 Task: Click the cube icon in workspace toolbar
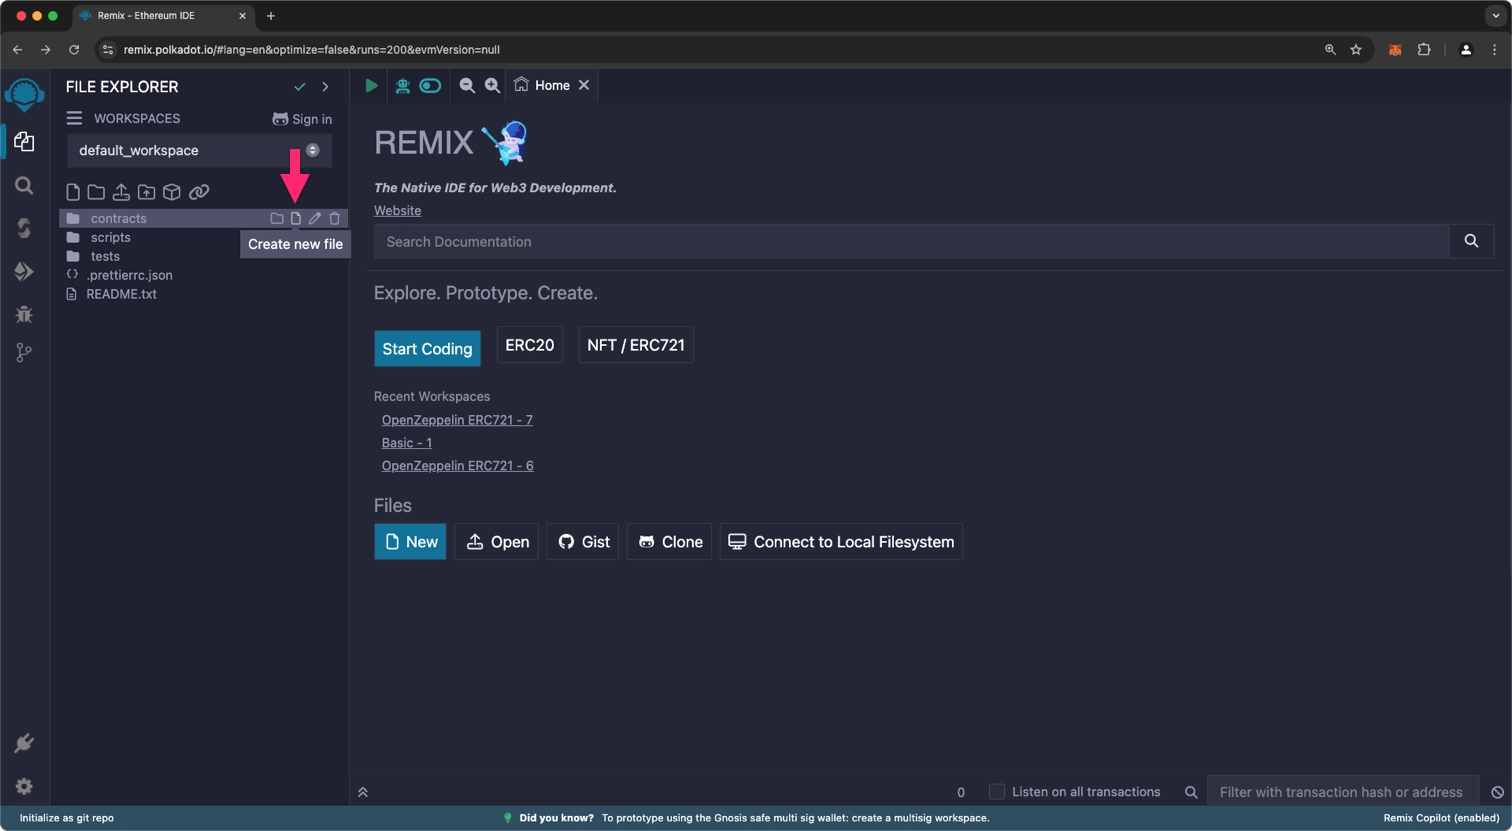[172, 192]
